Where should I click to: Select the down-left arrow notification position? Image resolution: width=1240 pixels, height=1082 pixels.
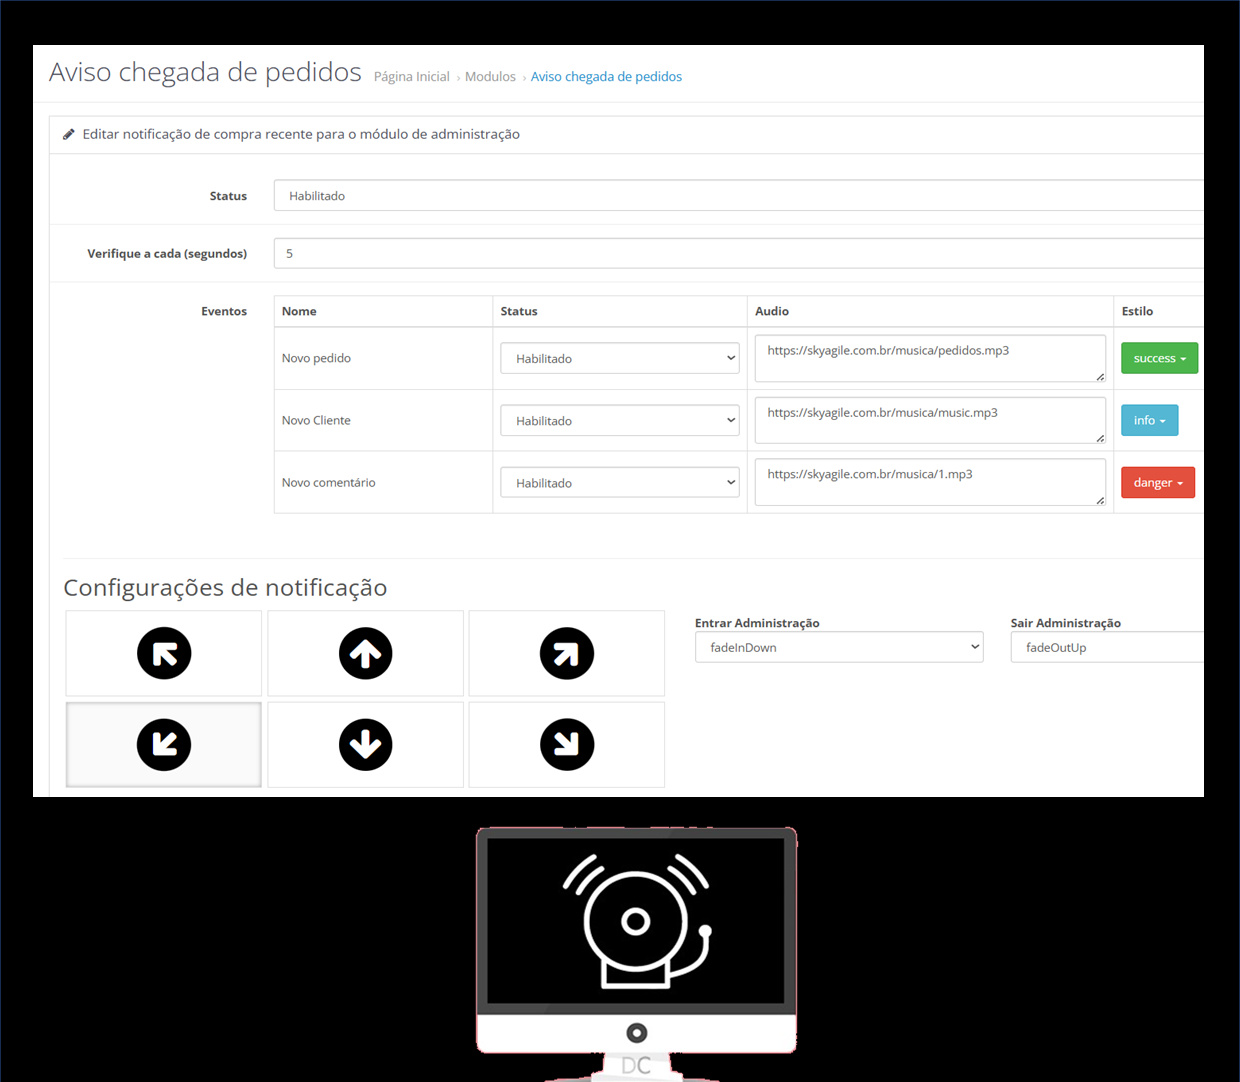coord(164,745)
